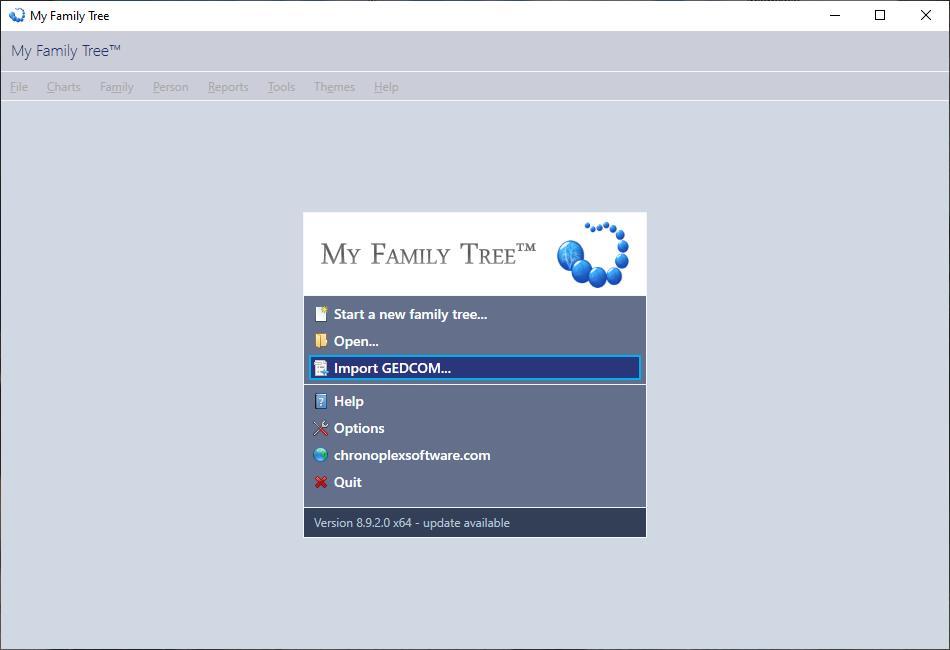
Task: Open the Themes menu
Action: point(334,87)
